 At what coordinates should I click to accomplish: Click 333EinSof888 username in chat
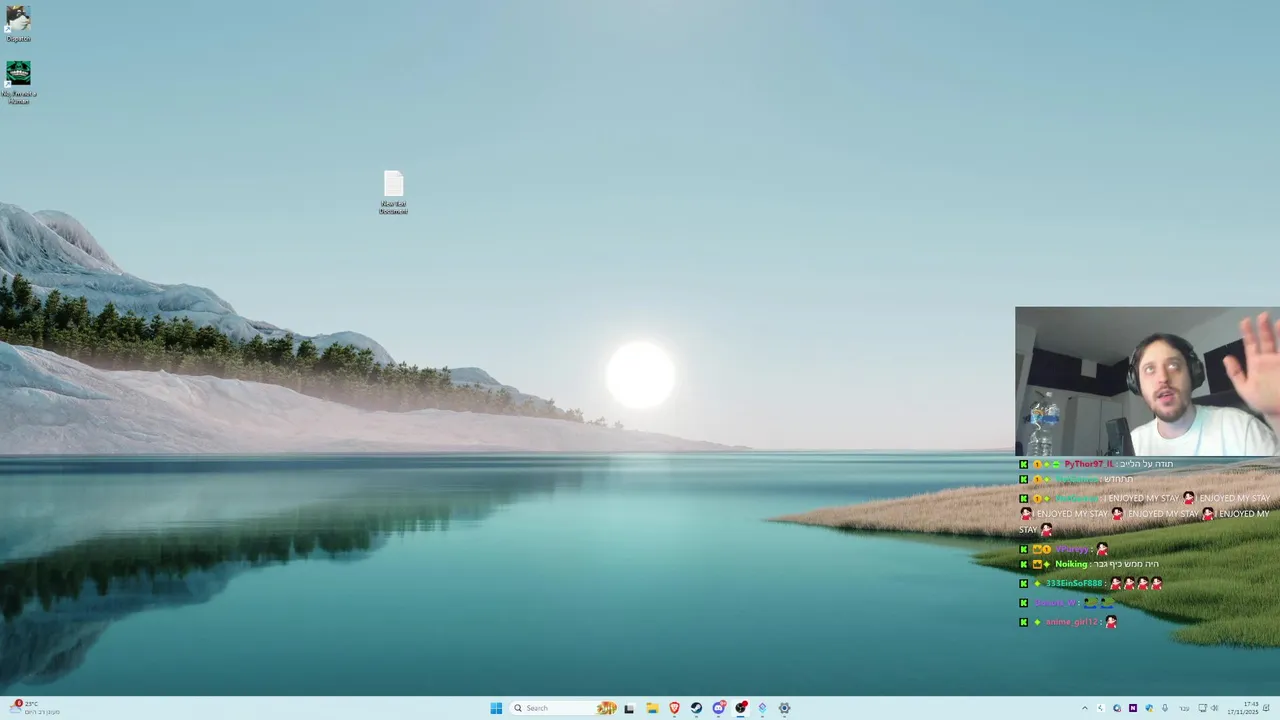pos(1074,583)
